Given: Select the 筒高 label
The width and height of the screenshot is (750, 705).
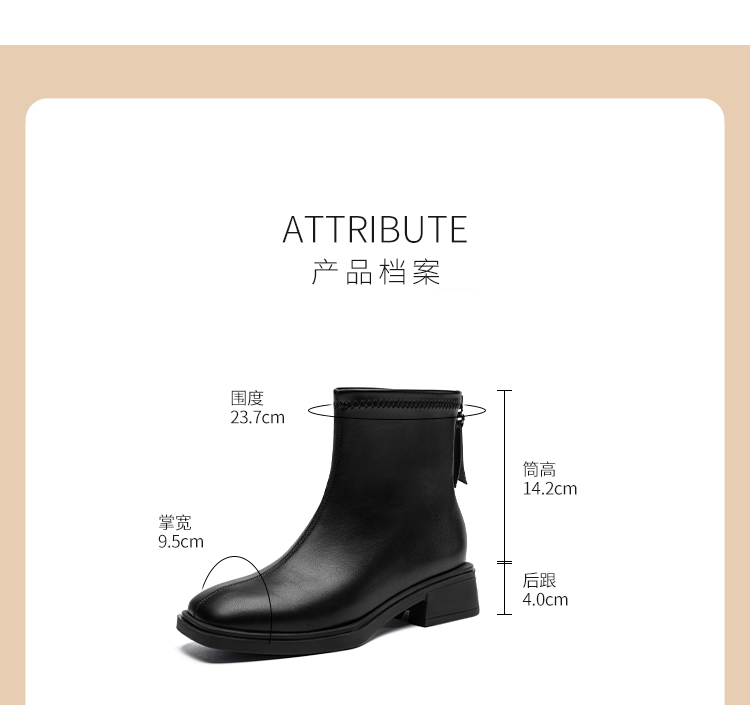Looking at the screenshot, I should pyautogui.click(x=539, y=470).
